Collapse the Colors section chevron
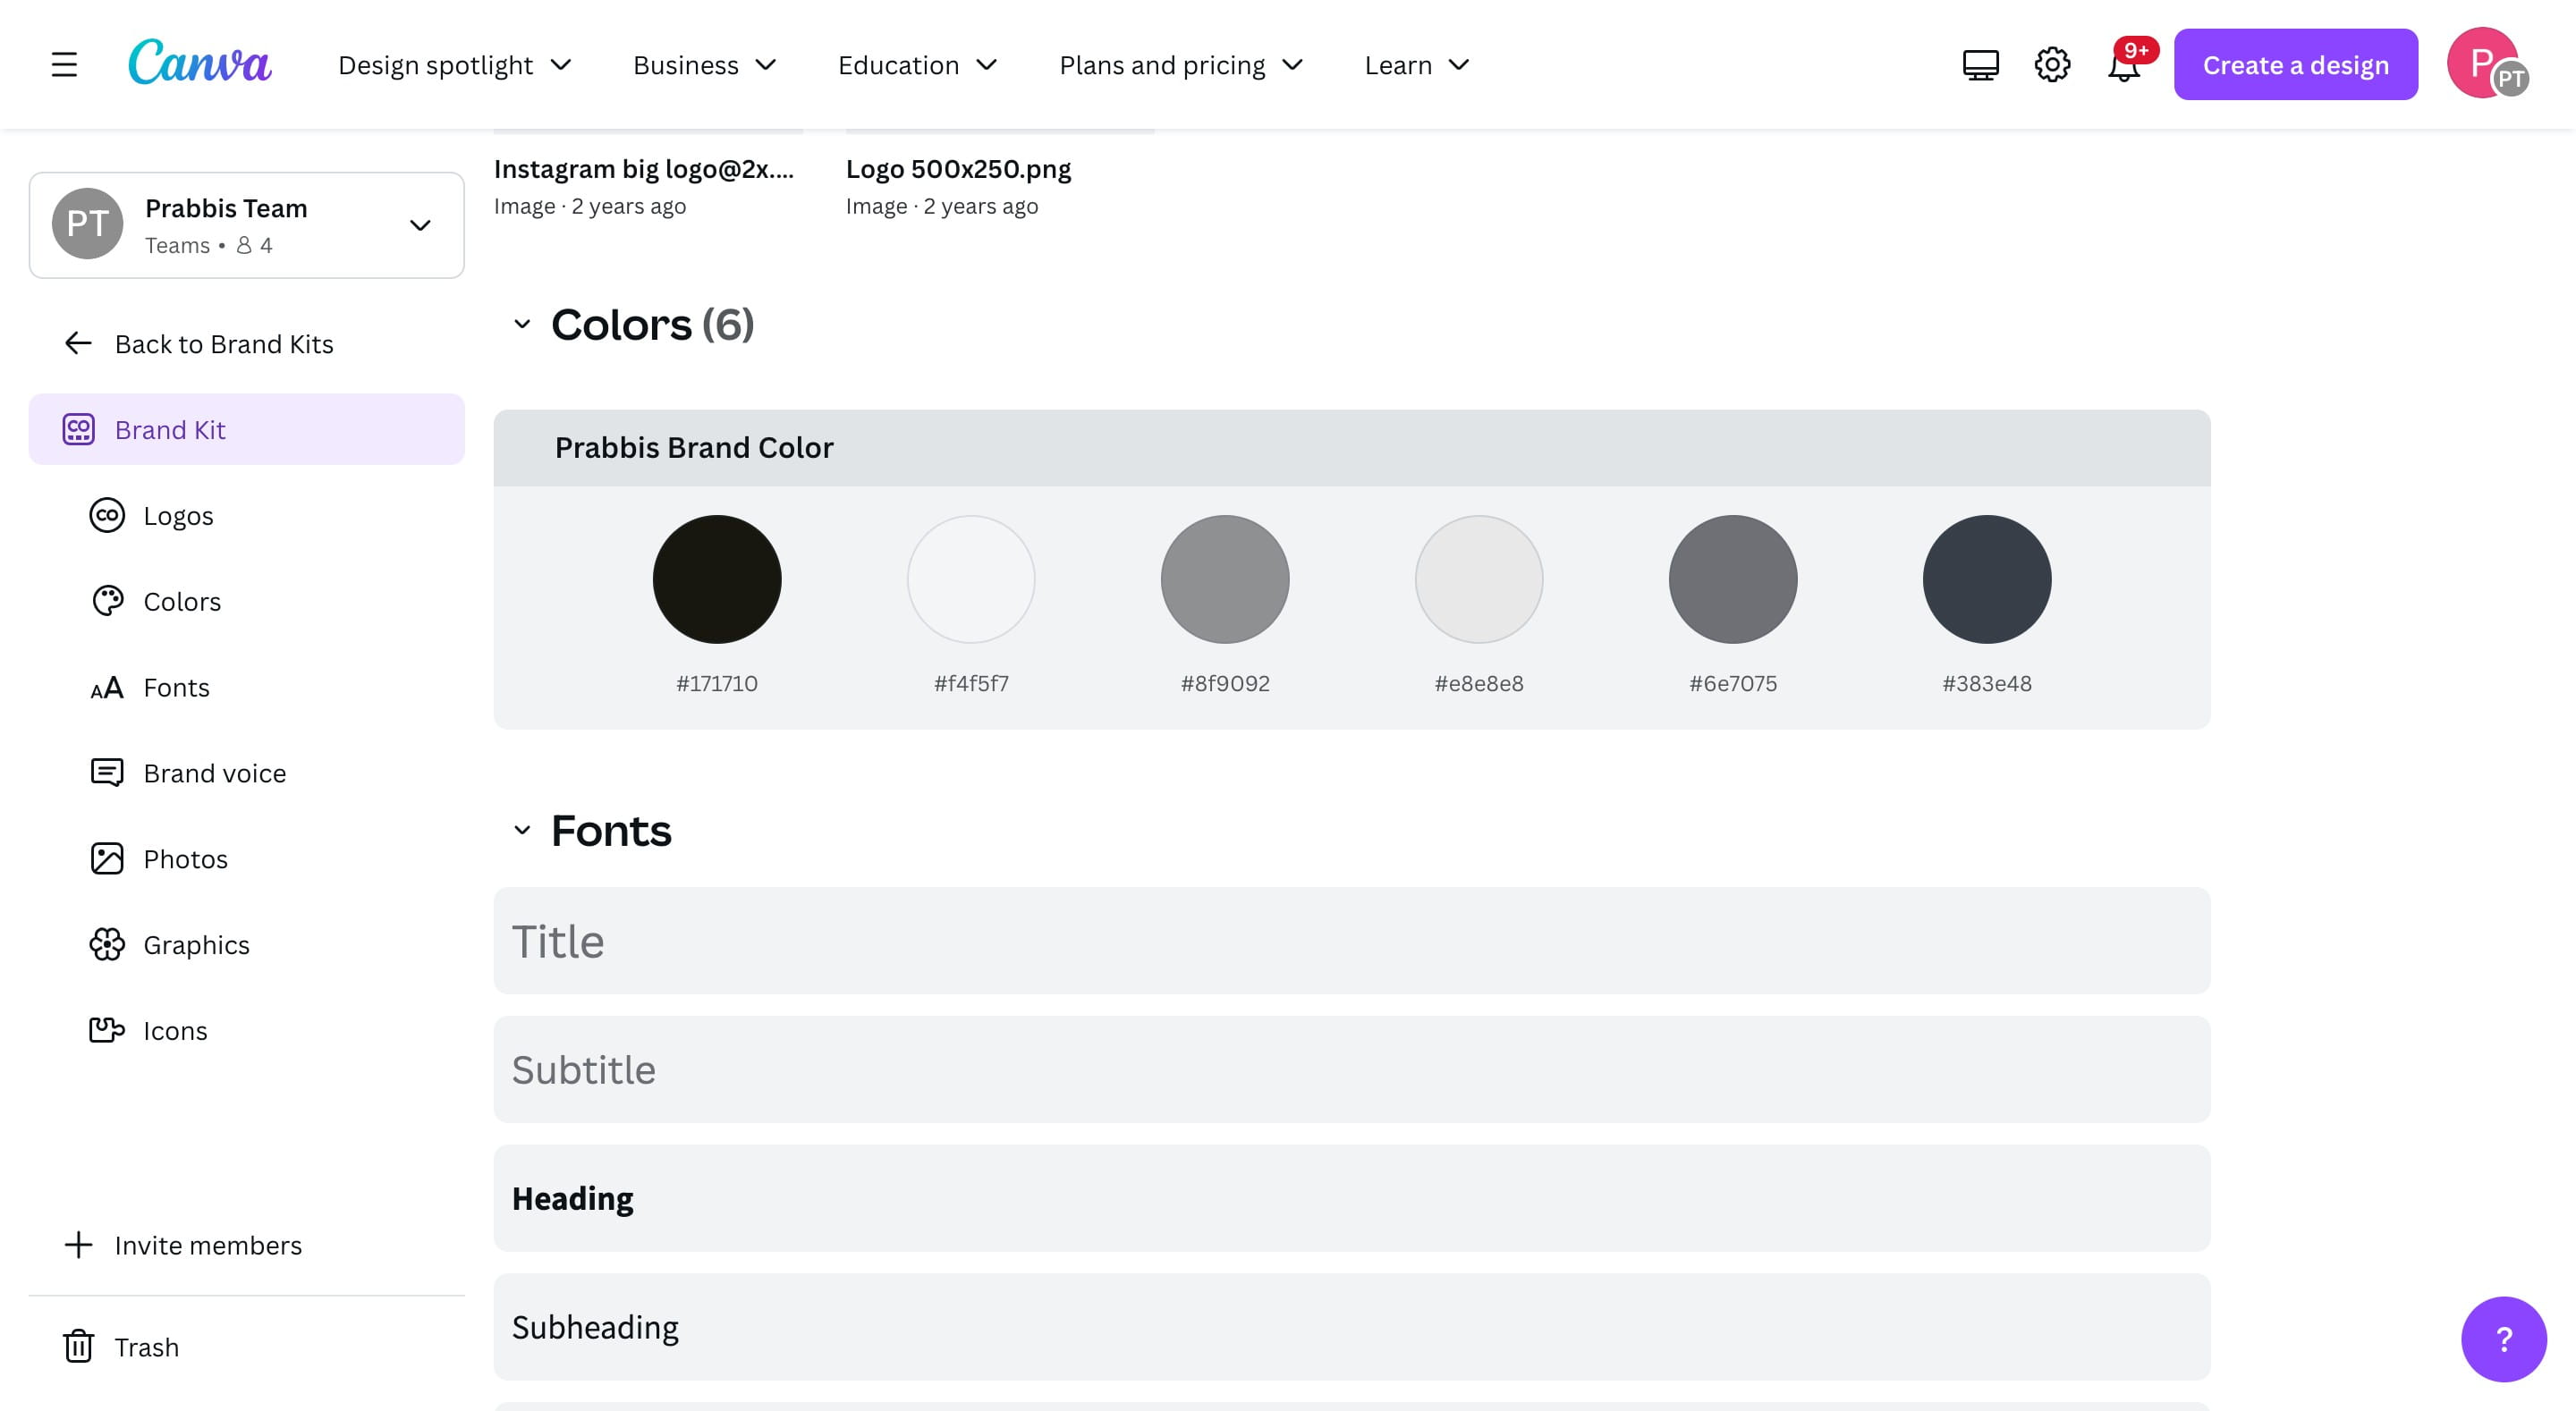 click(x=522, y=324)
